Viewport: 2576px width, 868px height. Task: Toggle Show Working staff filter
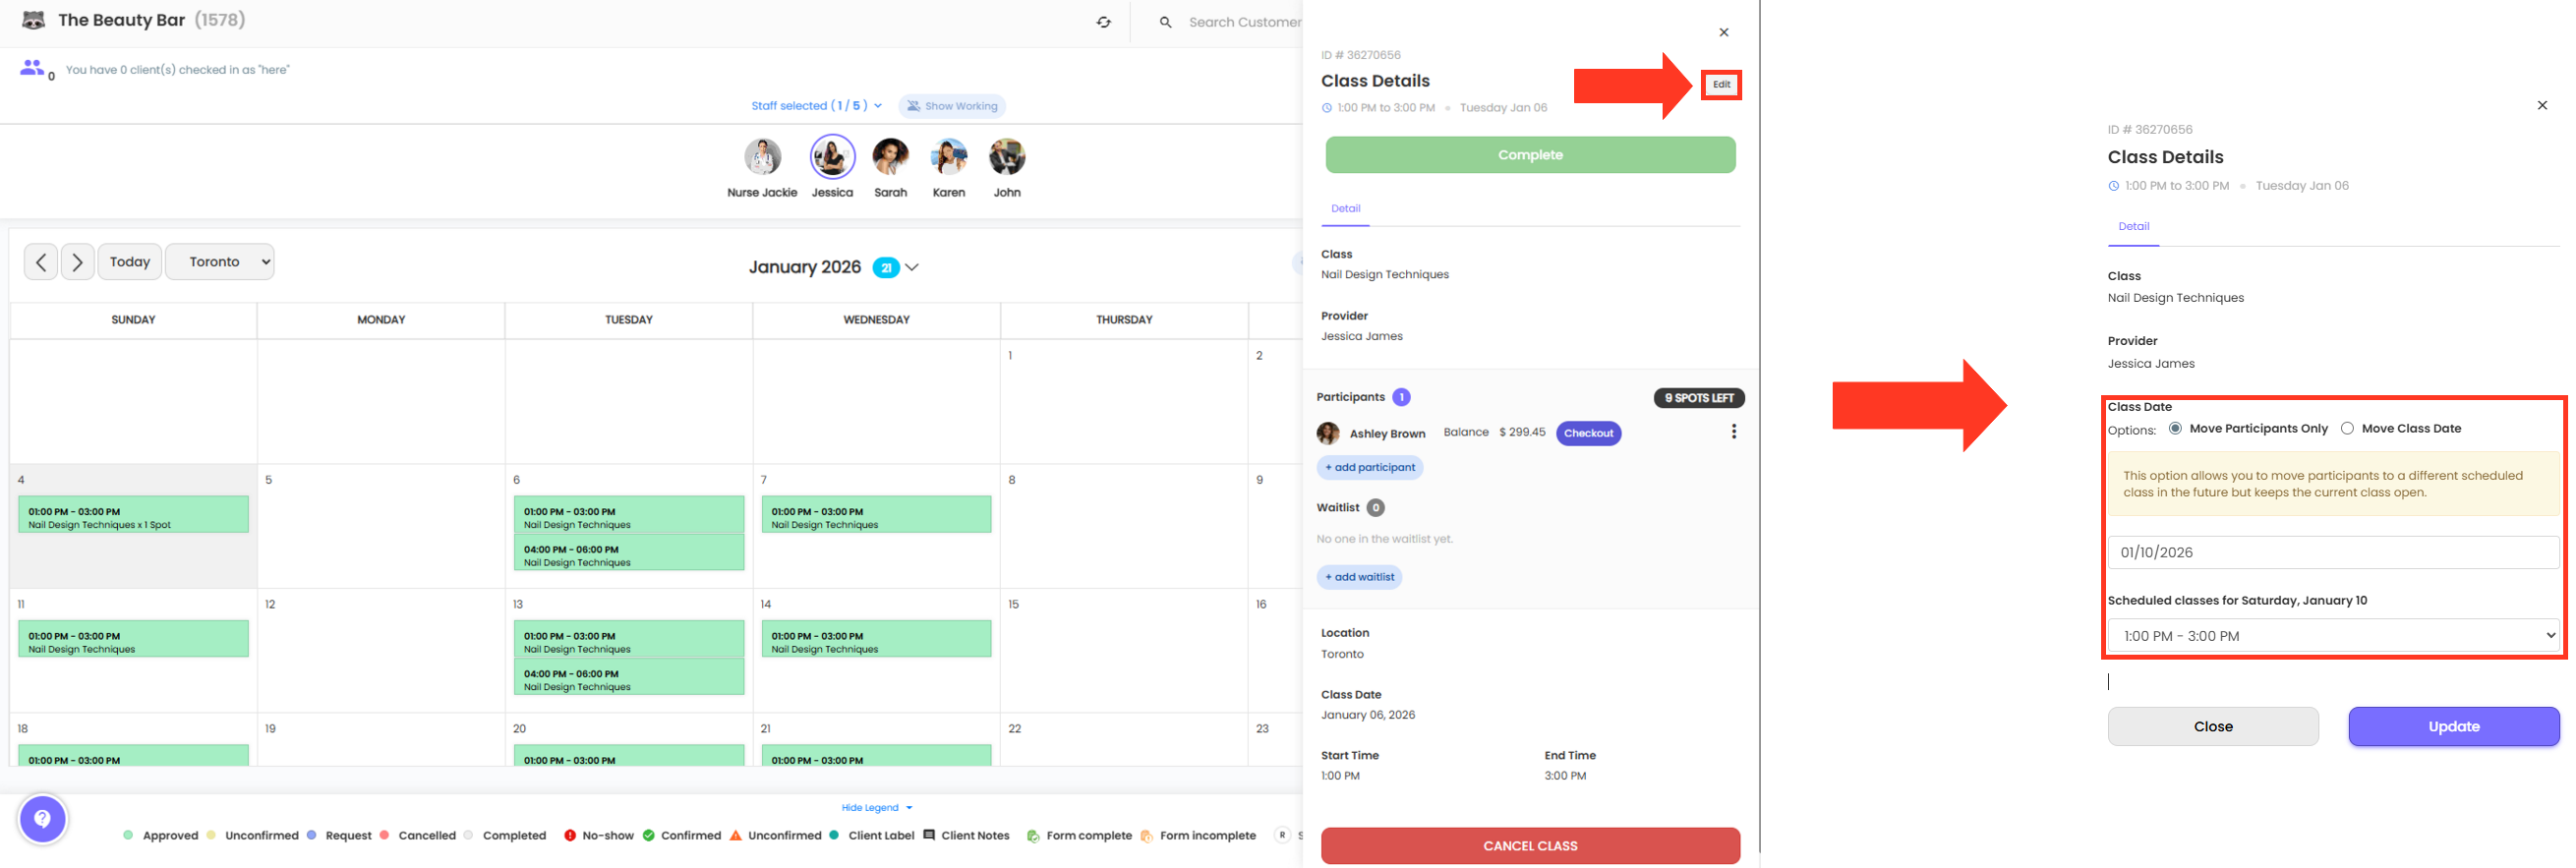[952, 106]
